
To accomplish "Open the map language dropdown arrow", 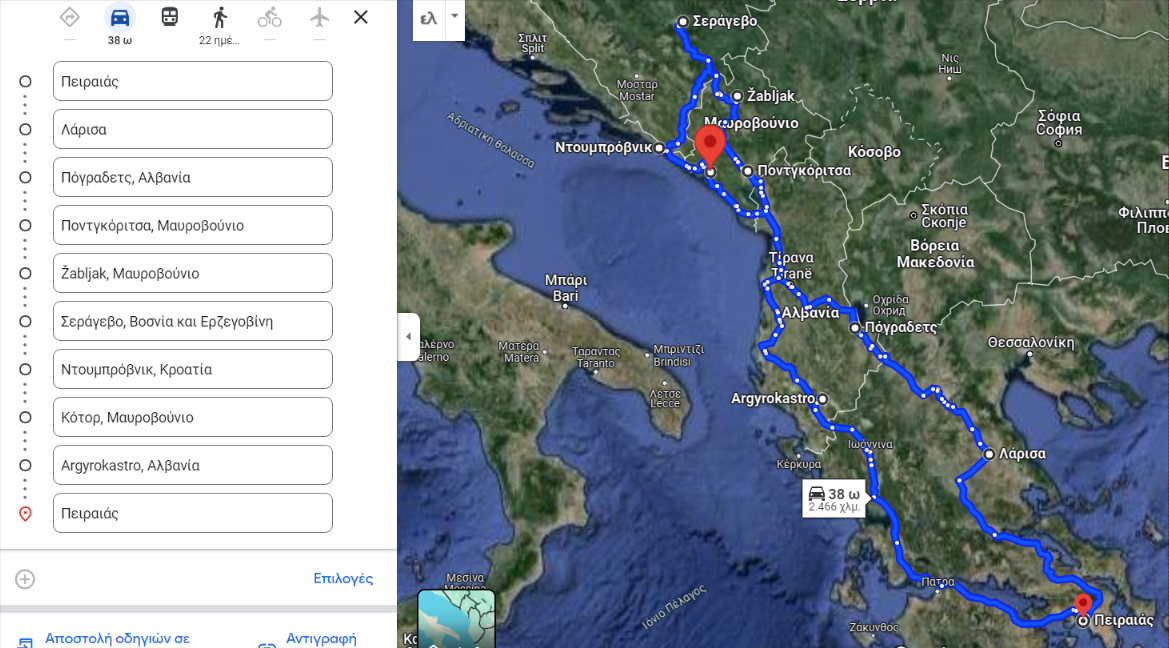I will click(x=455, y=16).
